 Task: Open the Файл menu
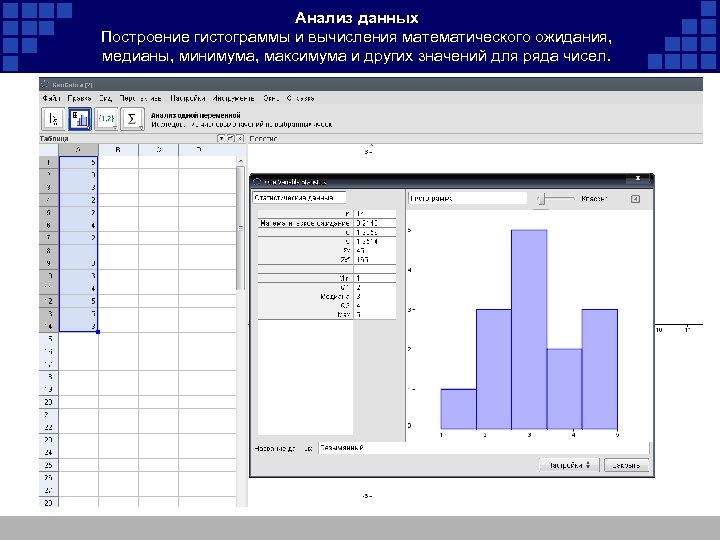51,98
